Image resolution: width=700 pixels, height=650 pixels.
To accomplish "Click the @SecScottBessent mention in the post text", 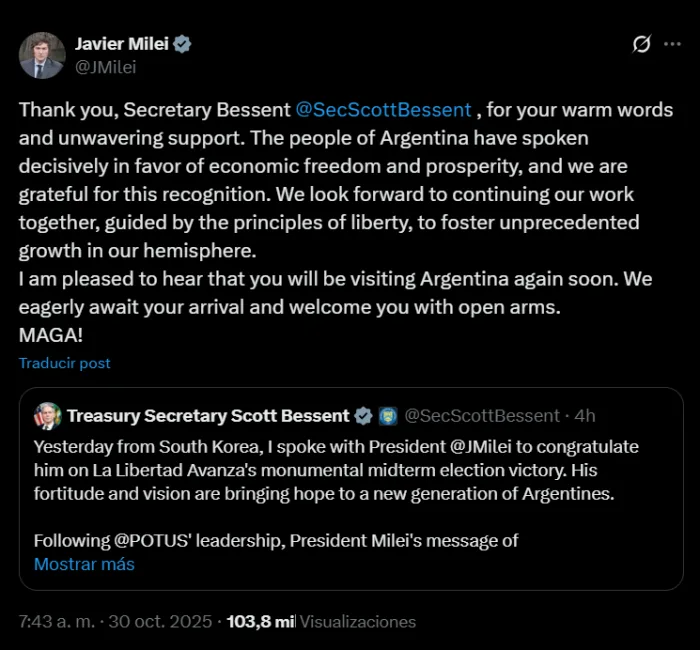I will (384, 110).
